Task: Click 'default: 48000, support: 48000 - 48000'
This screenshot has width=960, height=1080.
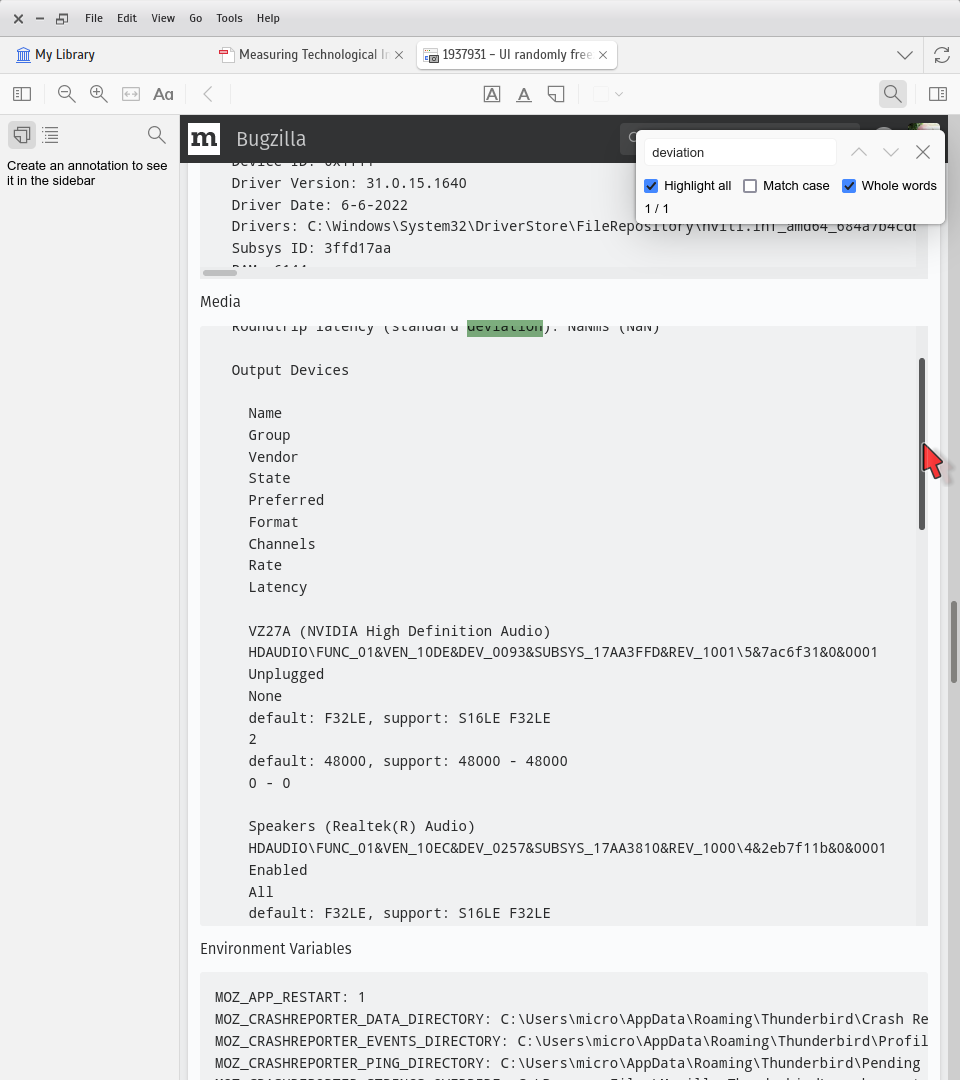Action: click(408, 761)
